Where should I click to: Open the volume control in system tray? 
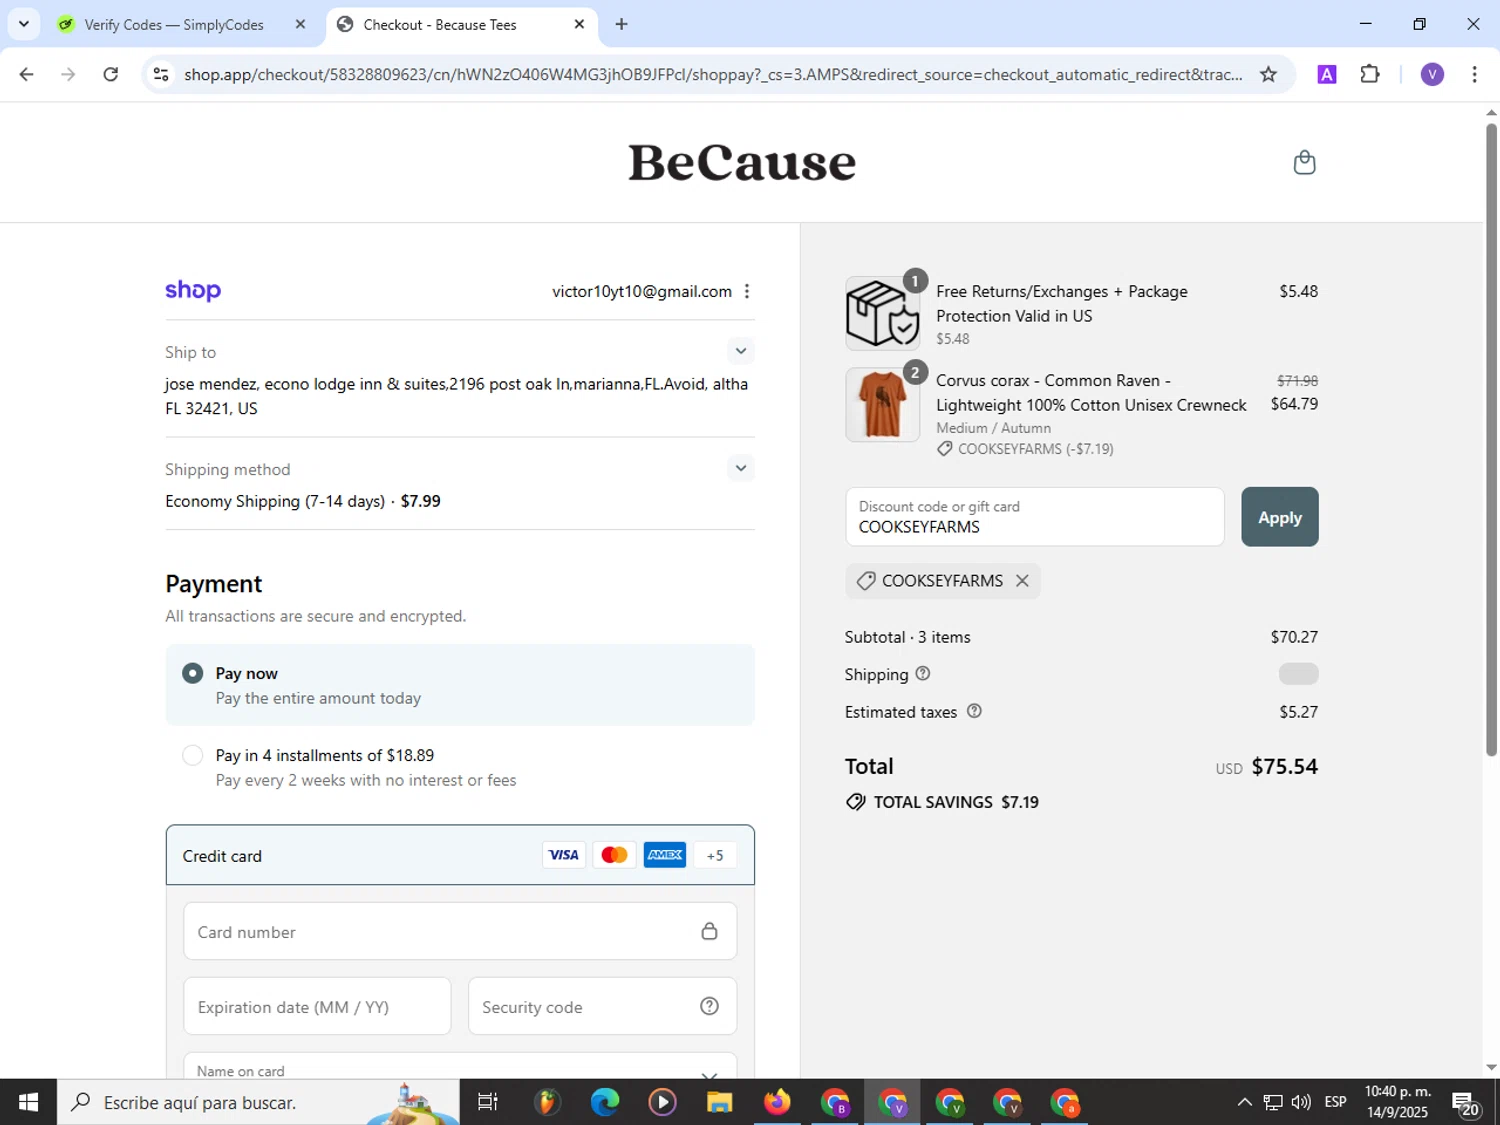pos(1300,1102)
